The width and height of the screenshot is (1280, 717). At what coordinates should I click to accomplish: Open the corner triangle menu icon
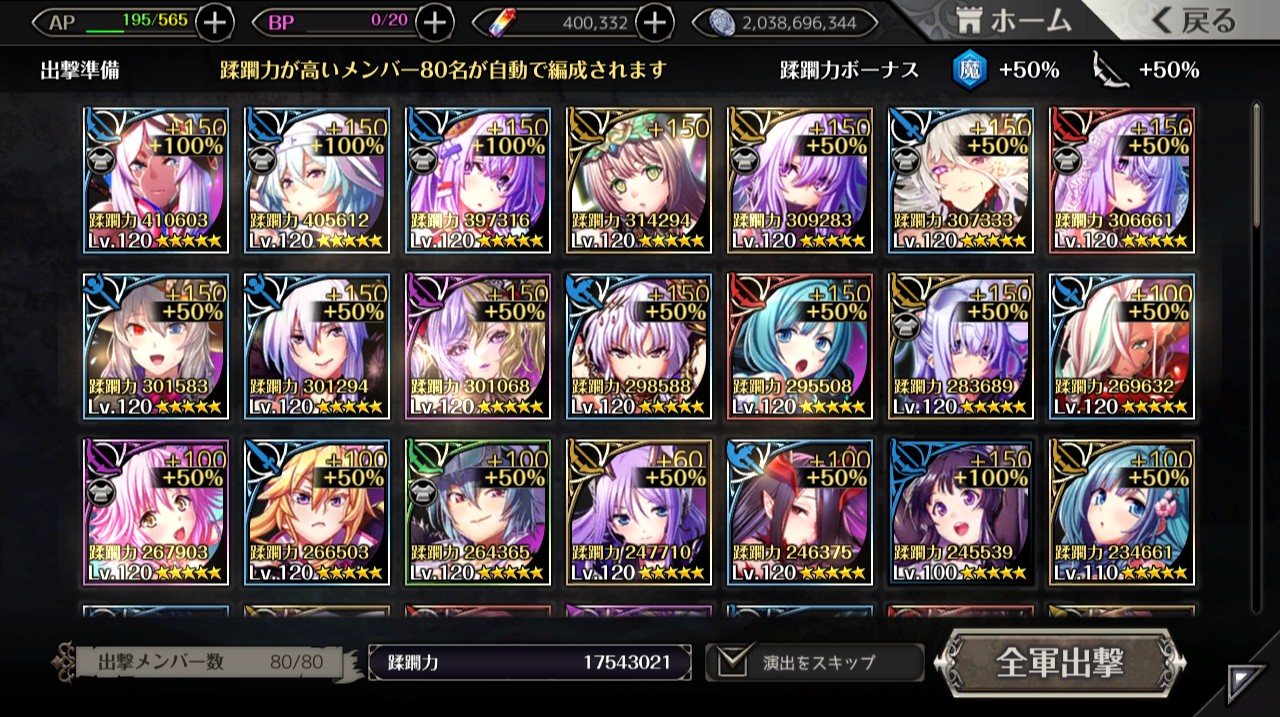point(1246,683)
